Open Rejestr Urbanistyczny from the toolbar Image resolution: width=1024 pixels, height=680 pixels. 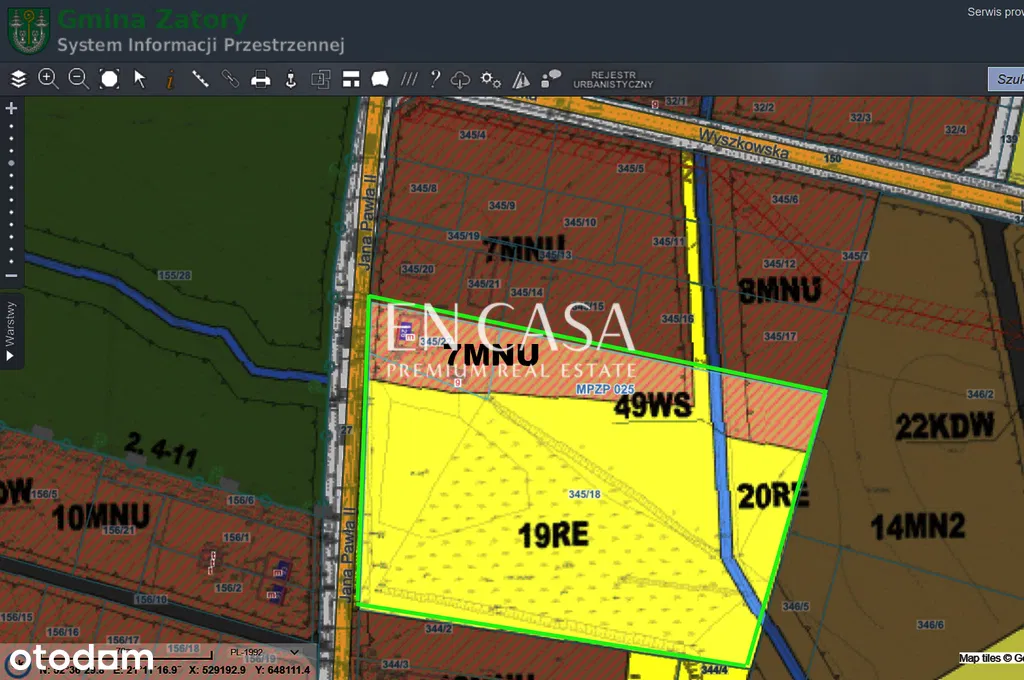(x=613, y=80)
